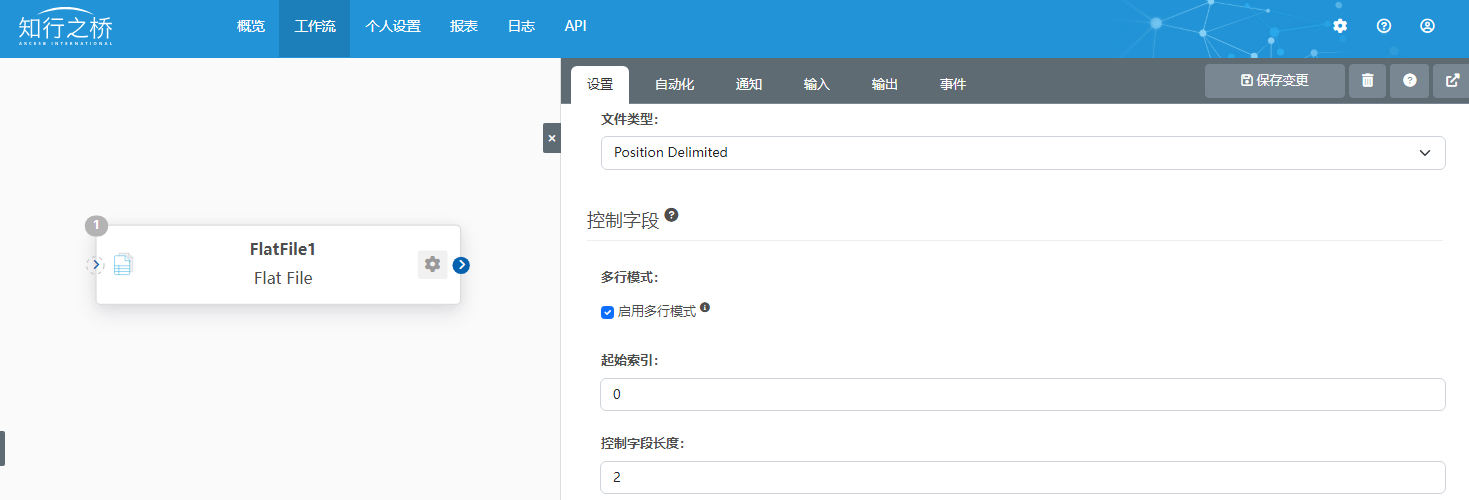Click the help question mark in header
Viewport: 1469px width, 500px height.
coord(1384,26)
